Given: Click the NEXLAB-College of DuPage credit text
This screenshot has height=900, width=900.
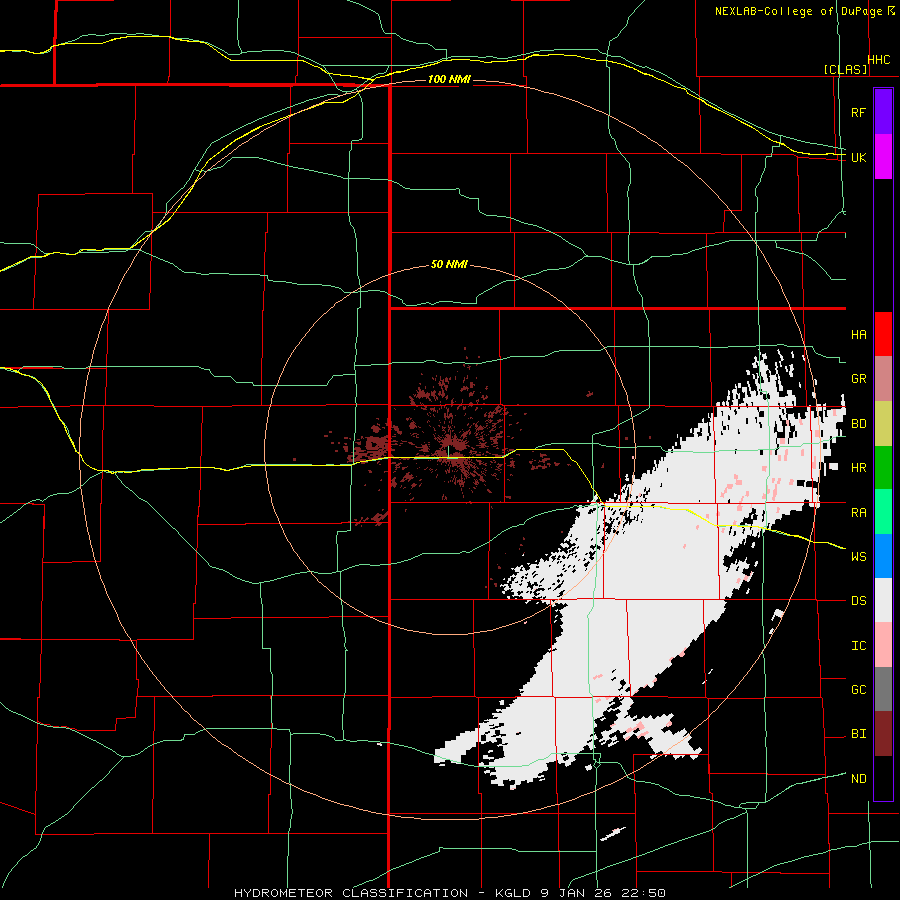Looking at the screenshot, I should 798,11.
